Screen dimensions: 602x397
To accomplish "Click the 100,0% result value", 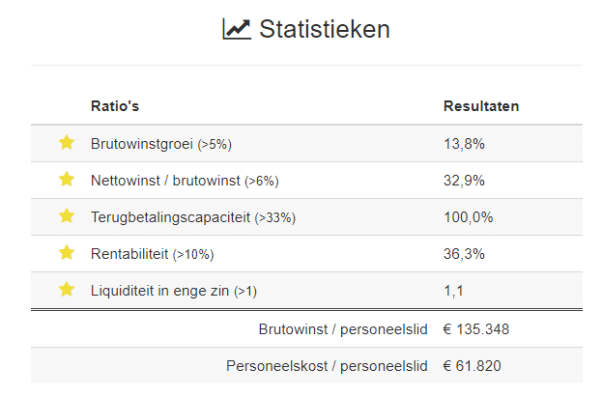I will coord(468,217).
